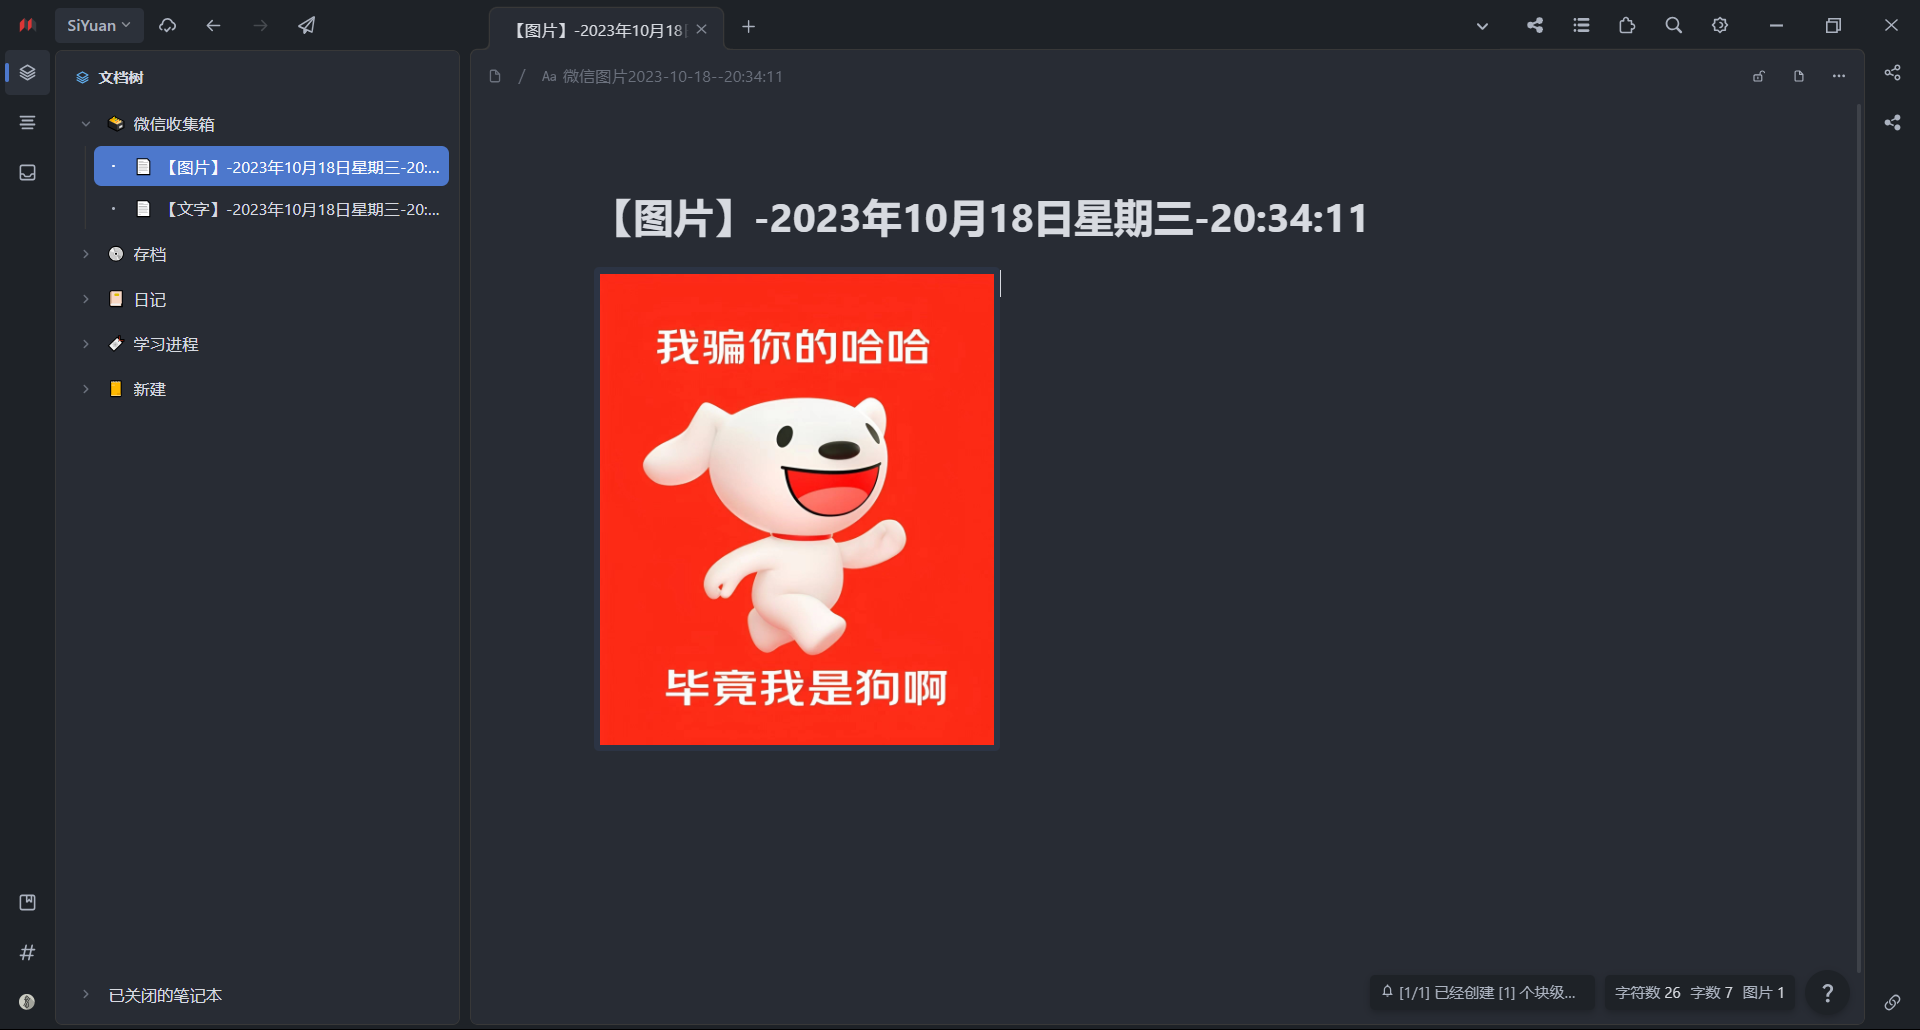Start cloud sync with the sync icon
The height and width of the screenshot is (1030, 1920).
coord(167,25)
